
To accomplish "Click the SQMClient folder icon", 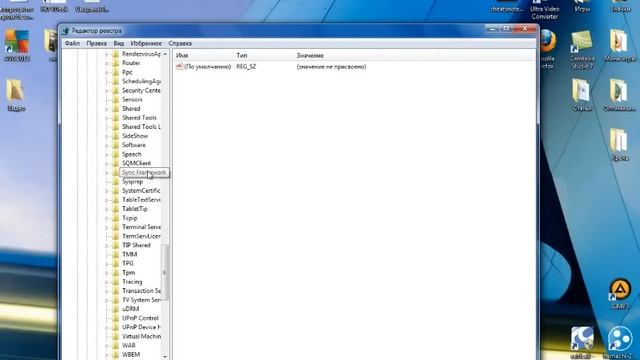I will click(116, 163).
